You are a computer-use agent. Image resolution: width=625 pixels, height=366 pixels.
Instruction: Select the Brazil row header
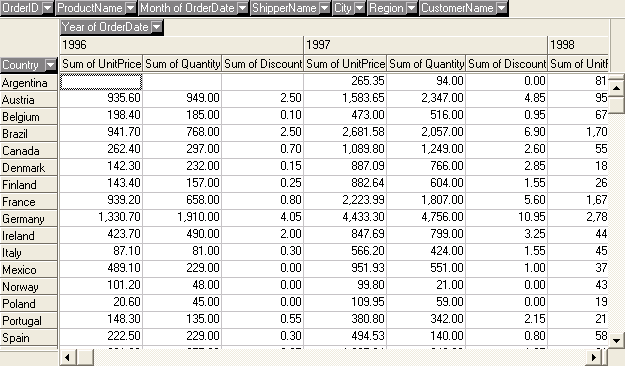pyautogui.click(x=29, y=134)
